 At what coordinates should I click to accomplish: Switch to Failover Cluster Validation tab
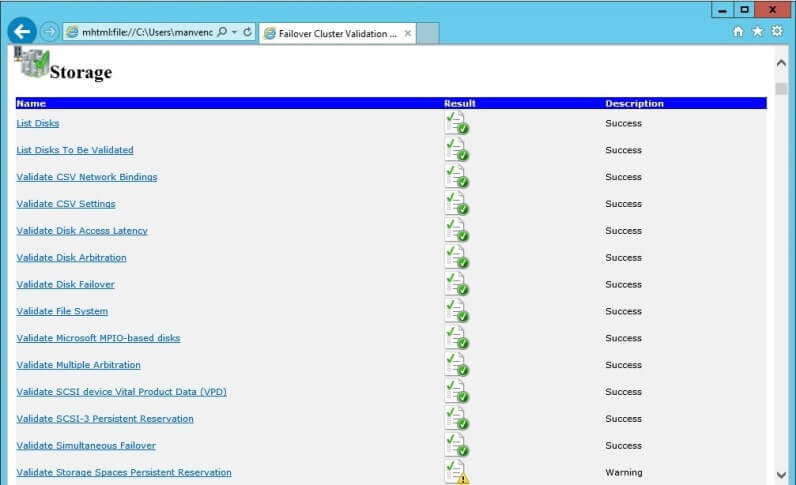[x=328, y=33]
